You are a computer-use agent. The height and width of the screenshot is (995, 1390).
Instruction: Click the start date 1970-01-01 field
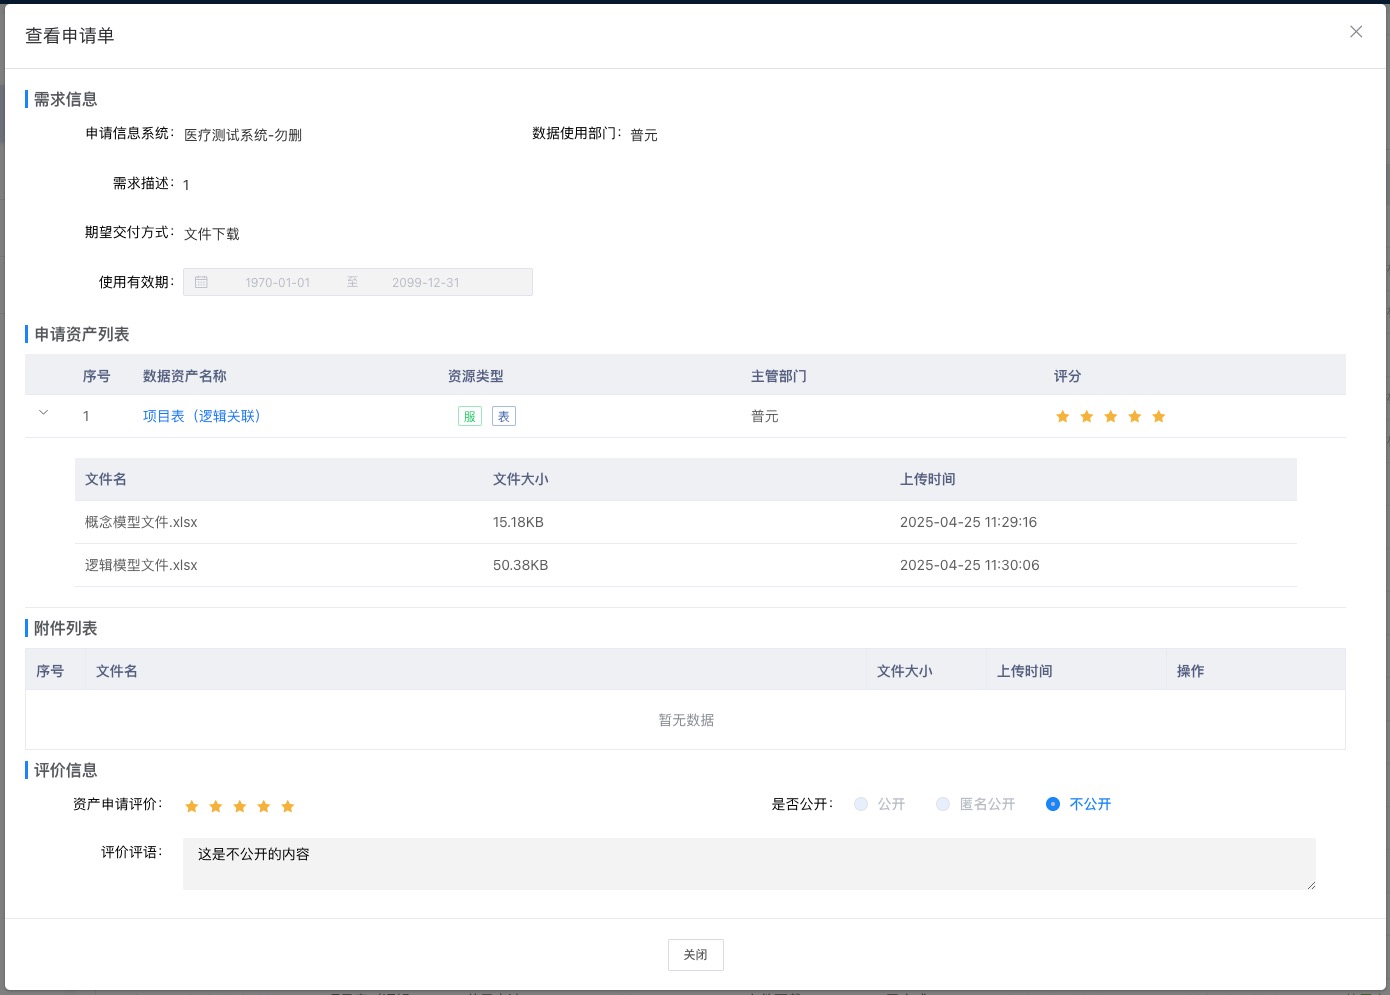277,282
